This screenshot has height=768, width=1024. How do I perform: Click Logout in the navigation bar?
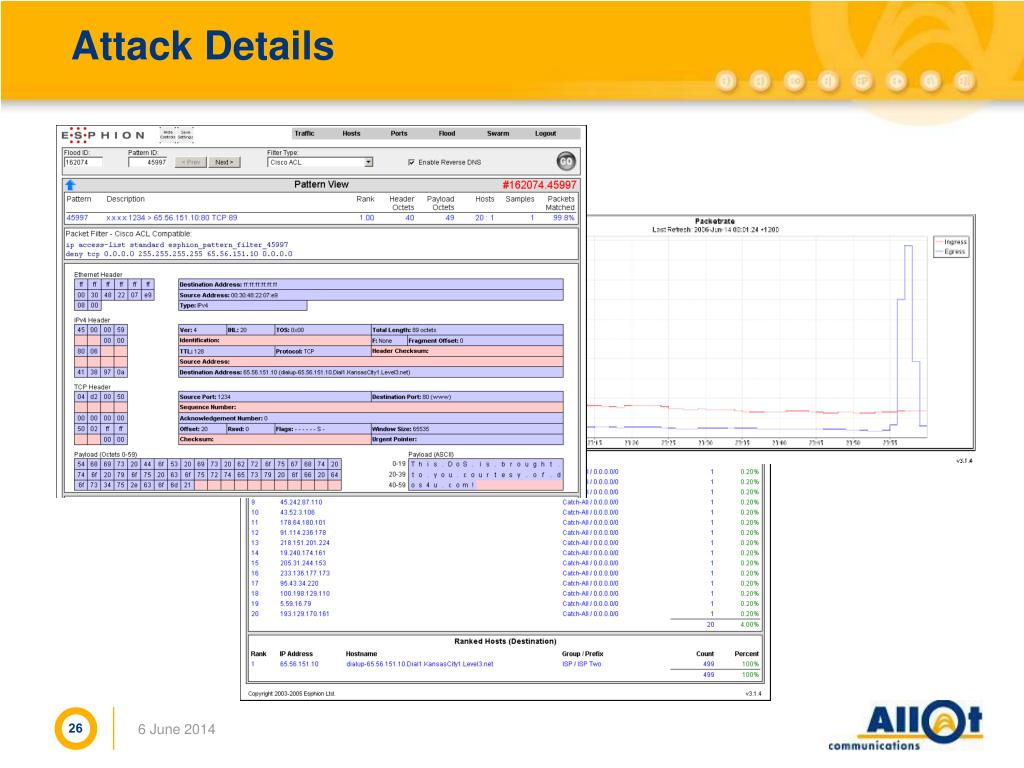click(545, 133)
